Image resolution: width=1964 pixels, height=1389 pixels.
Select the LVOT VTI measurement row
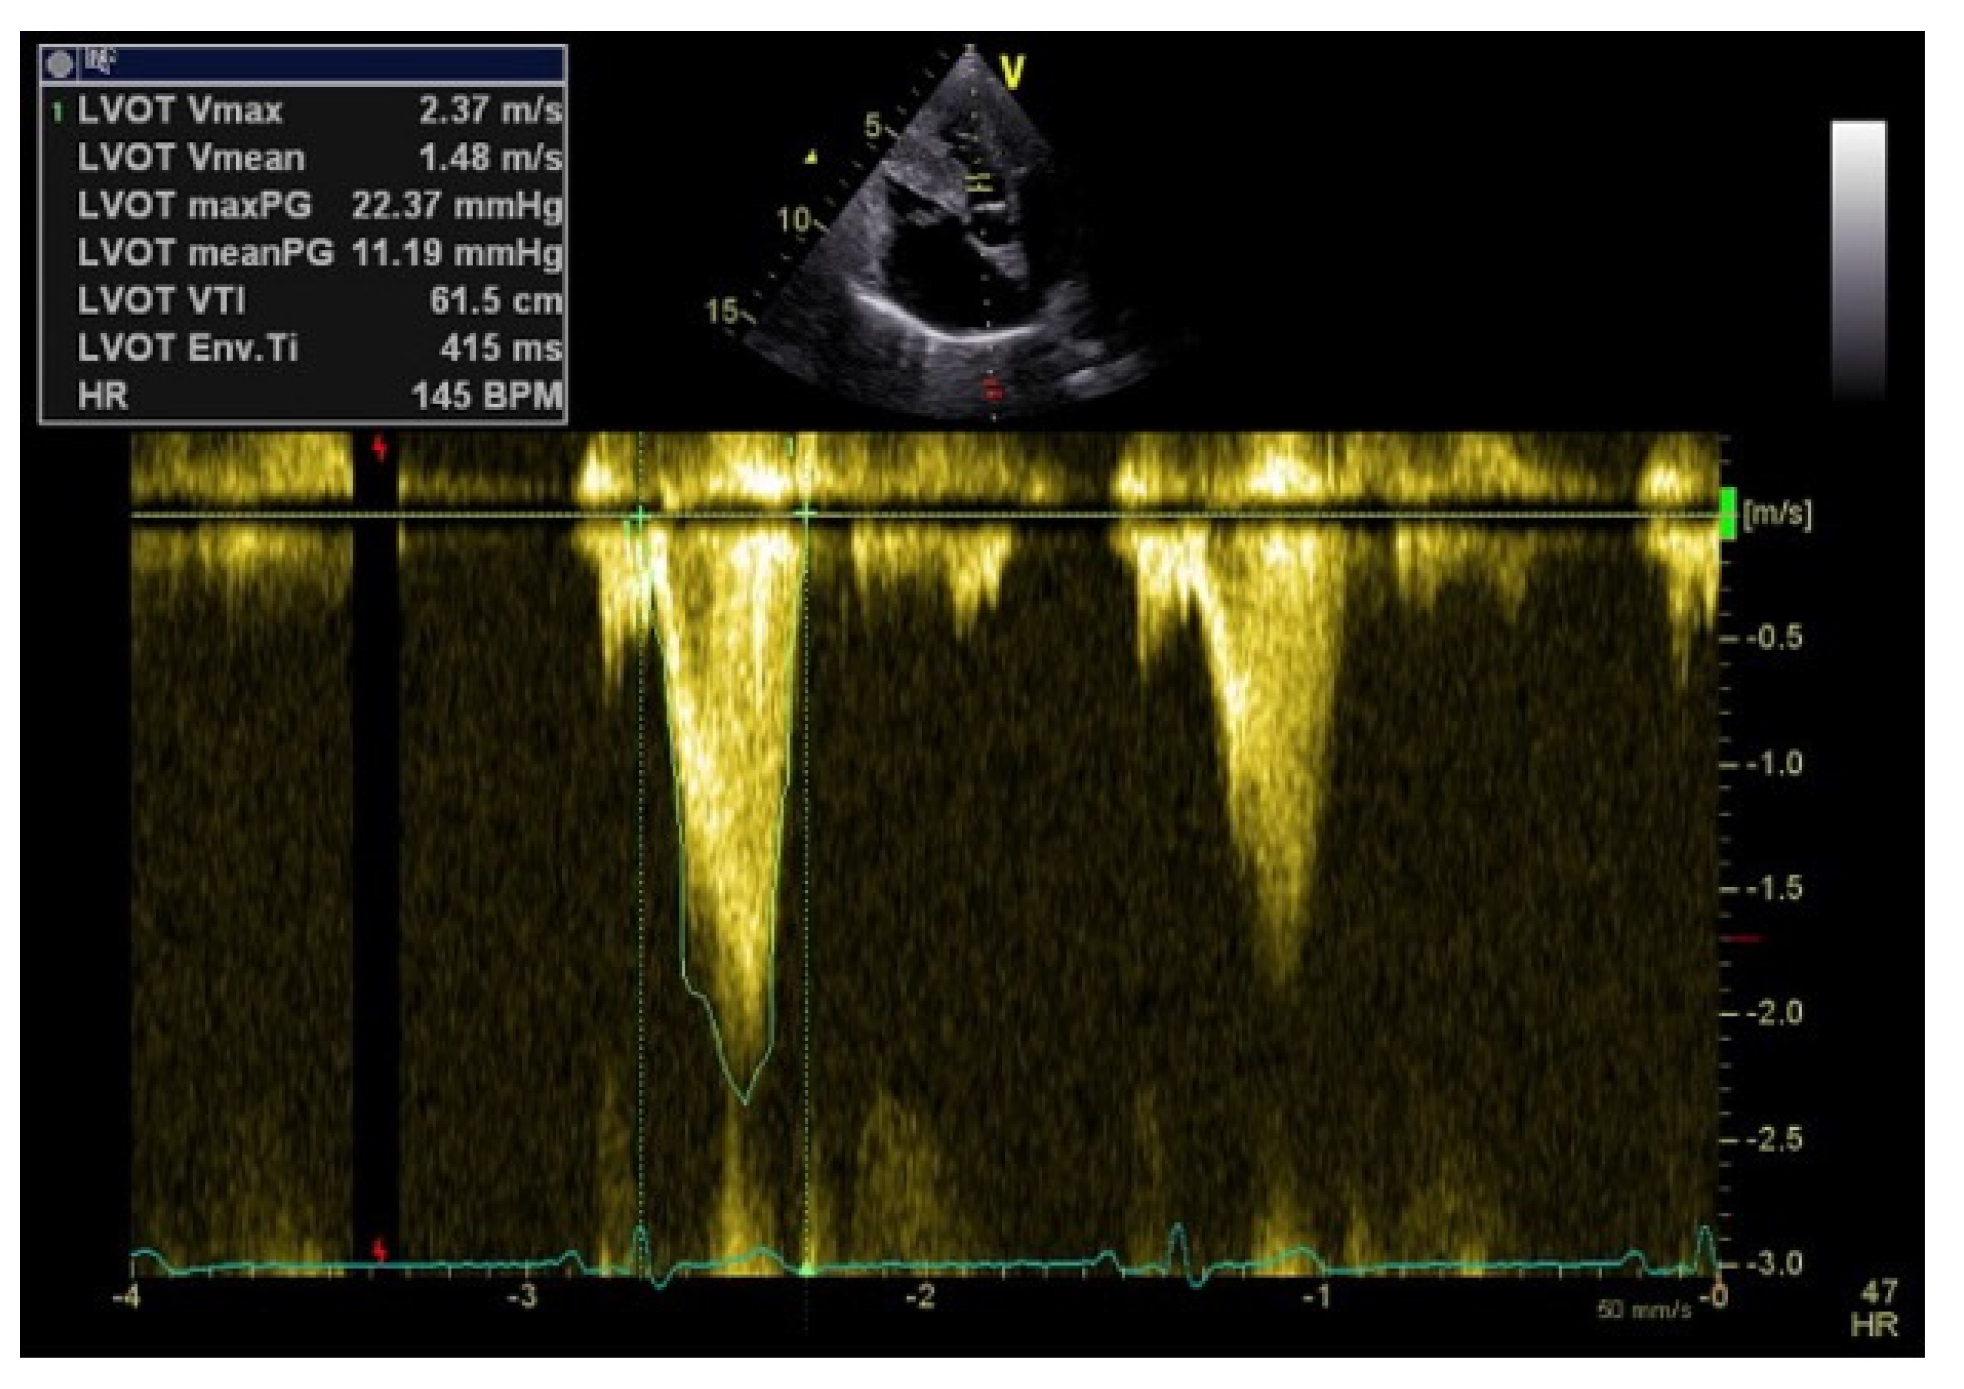302,301
